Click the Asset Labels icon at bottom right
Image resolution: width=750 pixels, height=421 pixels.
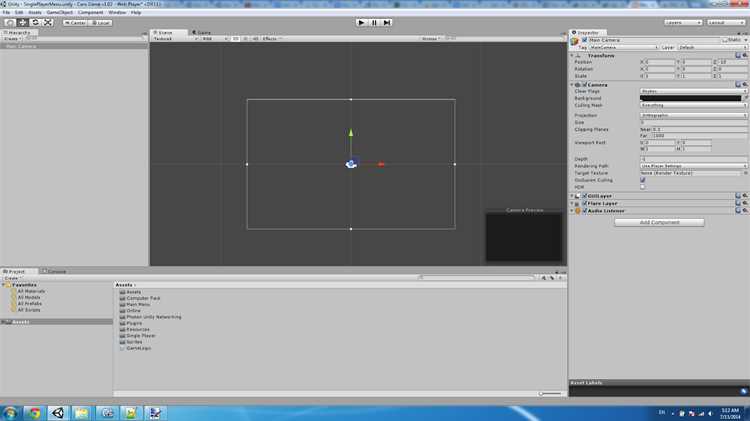743,391
